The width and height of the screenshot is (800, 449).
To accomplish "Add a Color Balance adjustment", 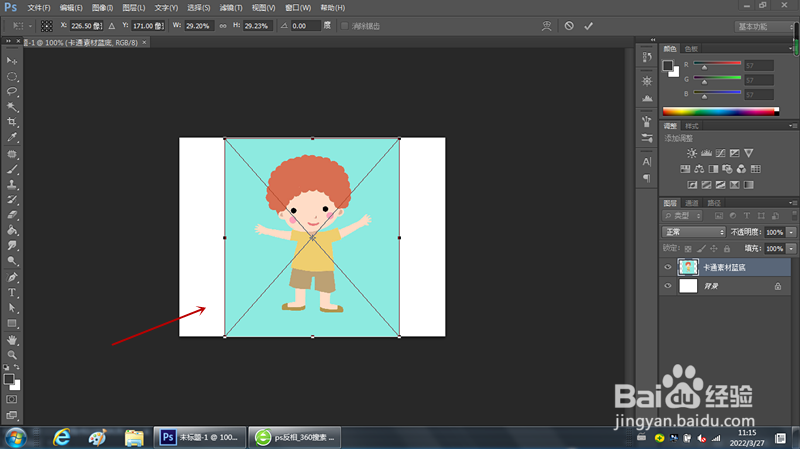I will (699, 169).
